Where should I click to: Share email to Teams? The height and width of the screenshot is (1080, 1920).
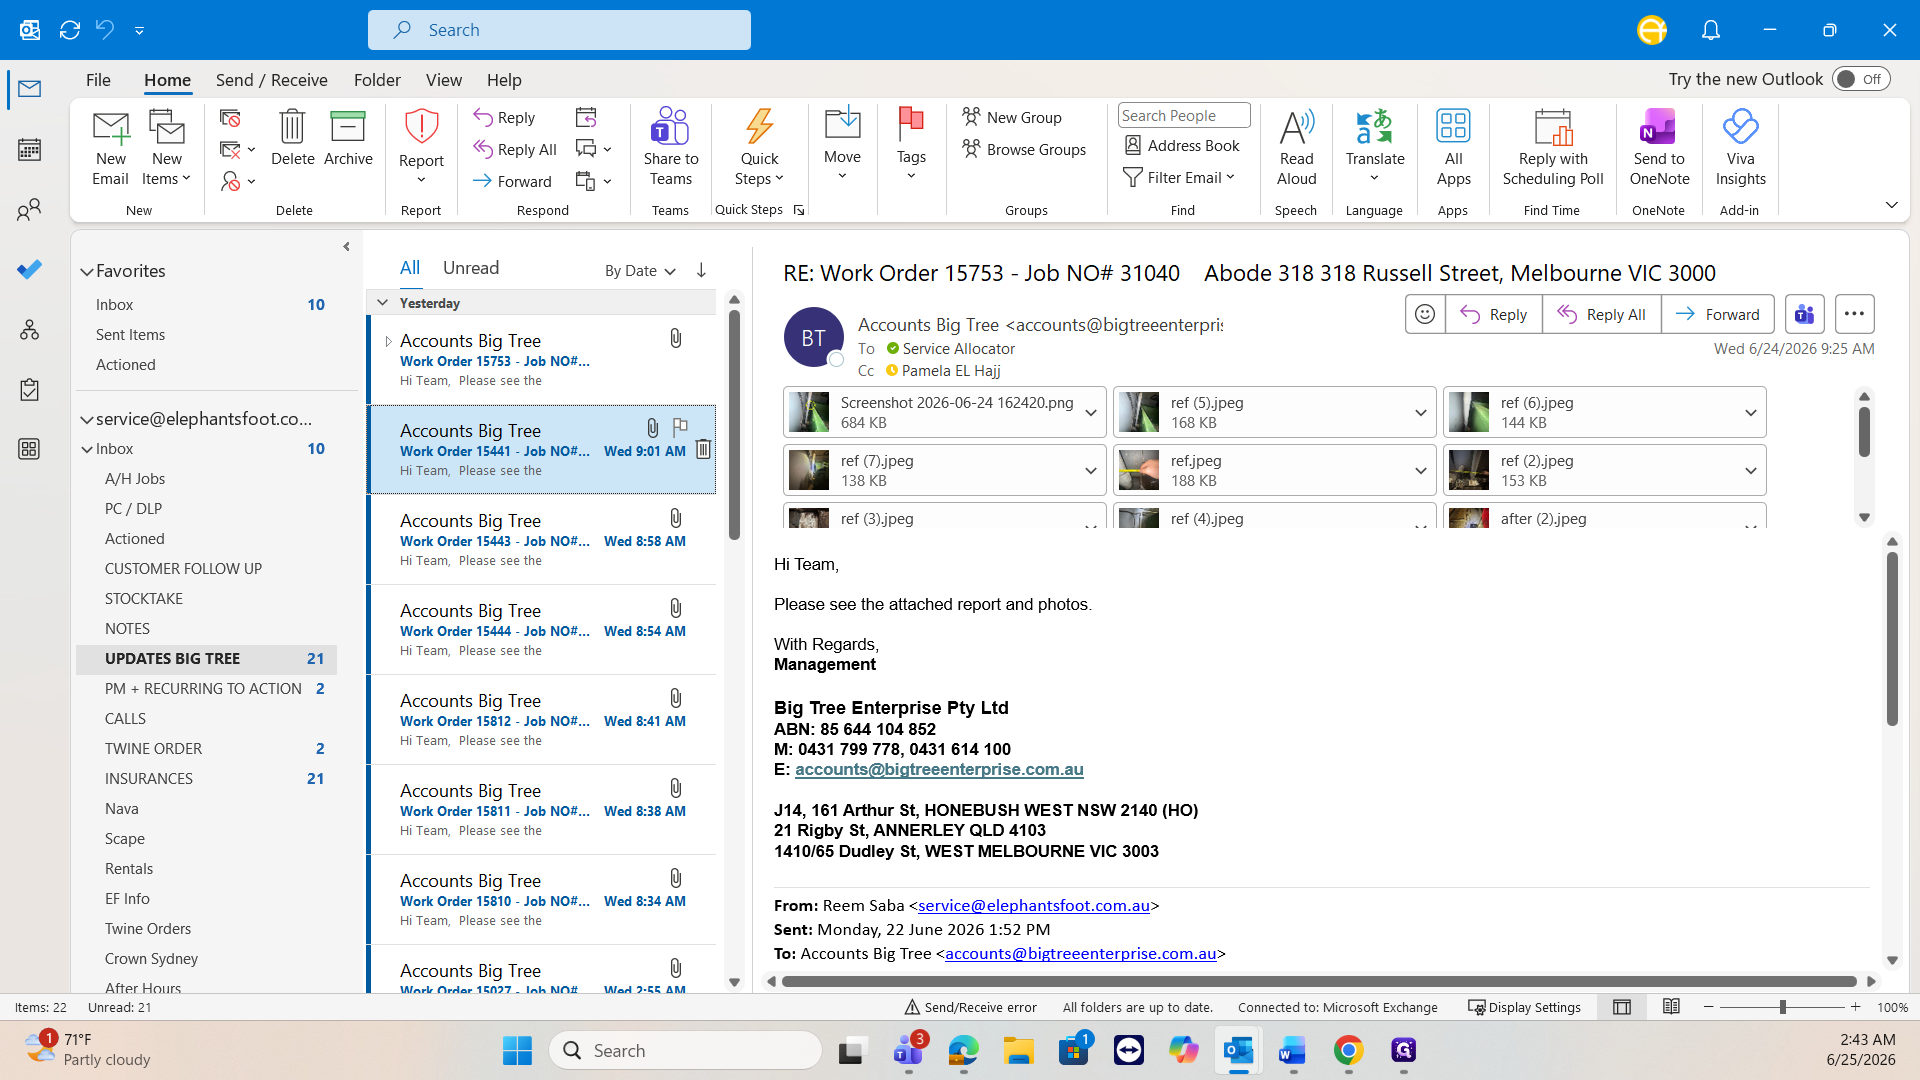click(x=670, y=146)
